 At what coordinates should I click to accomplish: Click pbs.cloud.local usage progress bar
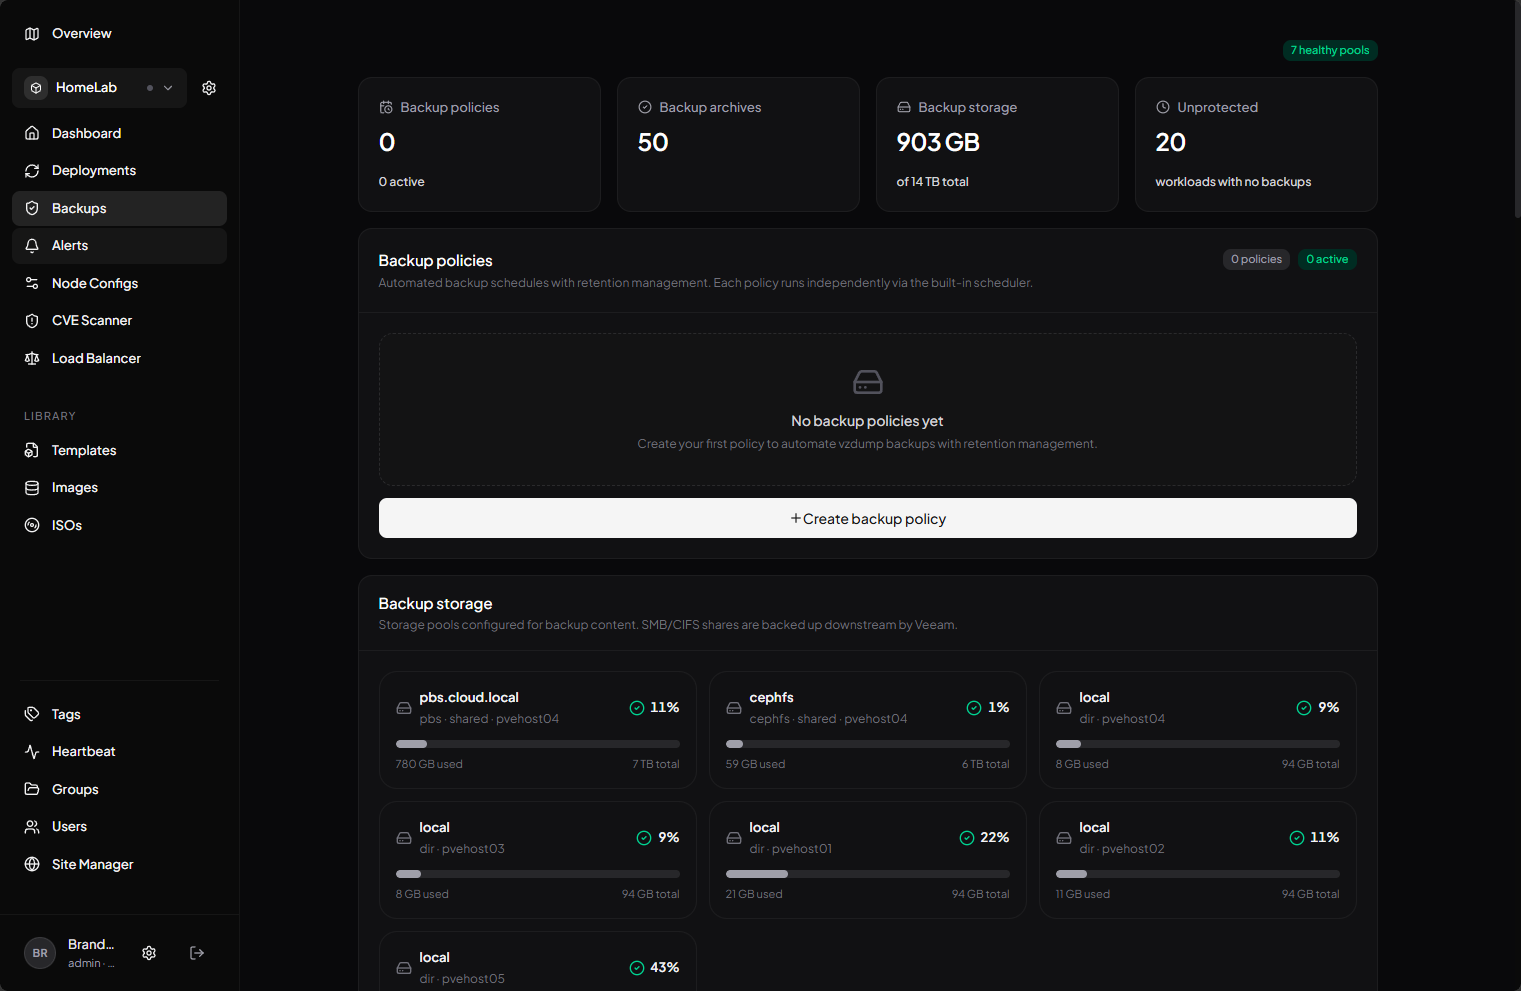pos(538,744)
